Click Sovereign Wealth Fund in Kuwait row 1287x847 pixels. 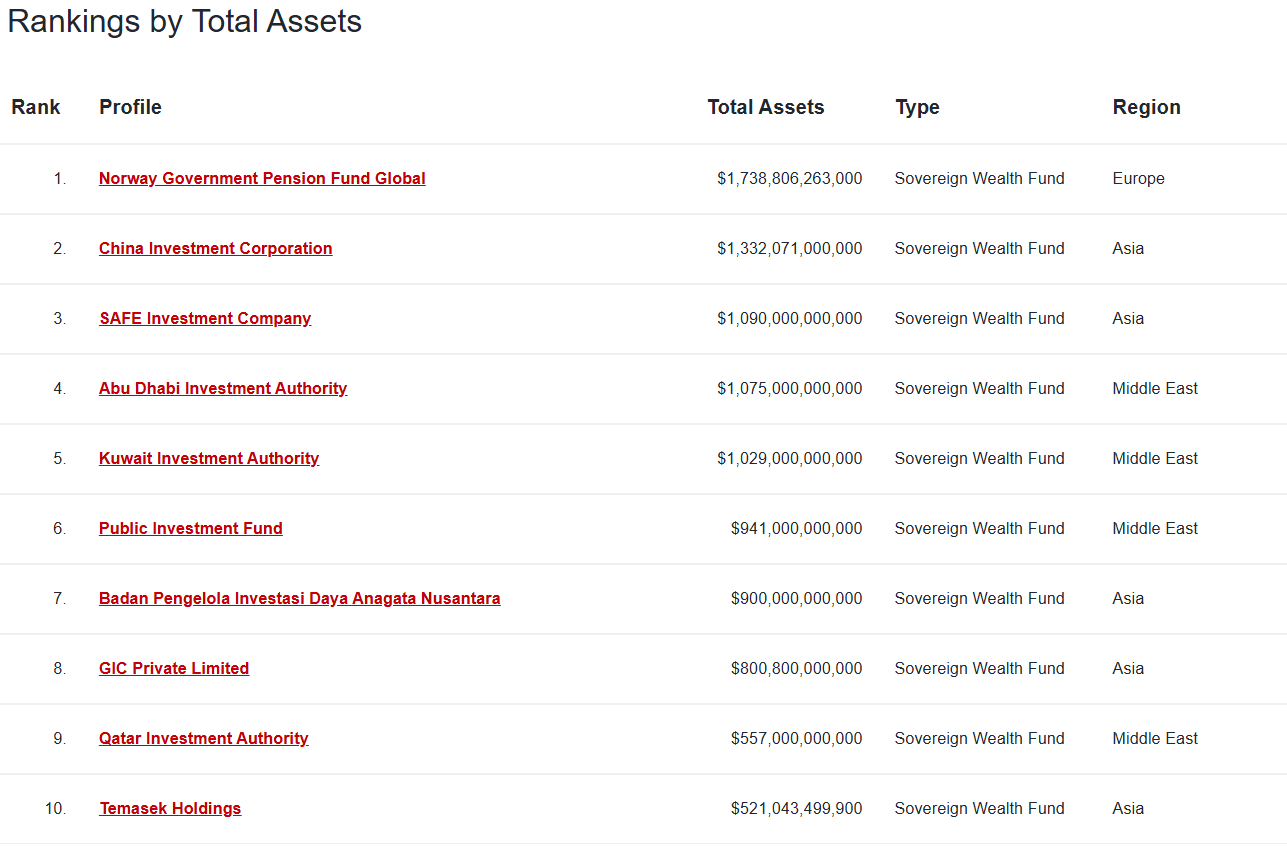(979, 458)
